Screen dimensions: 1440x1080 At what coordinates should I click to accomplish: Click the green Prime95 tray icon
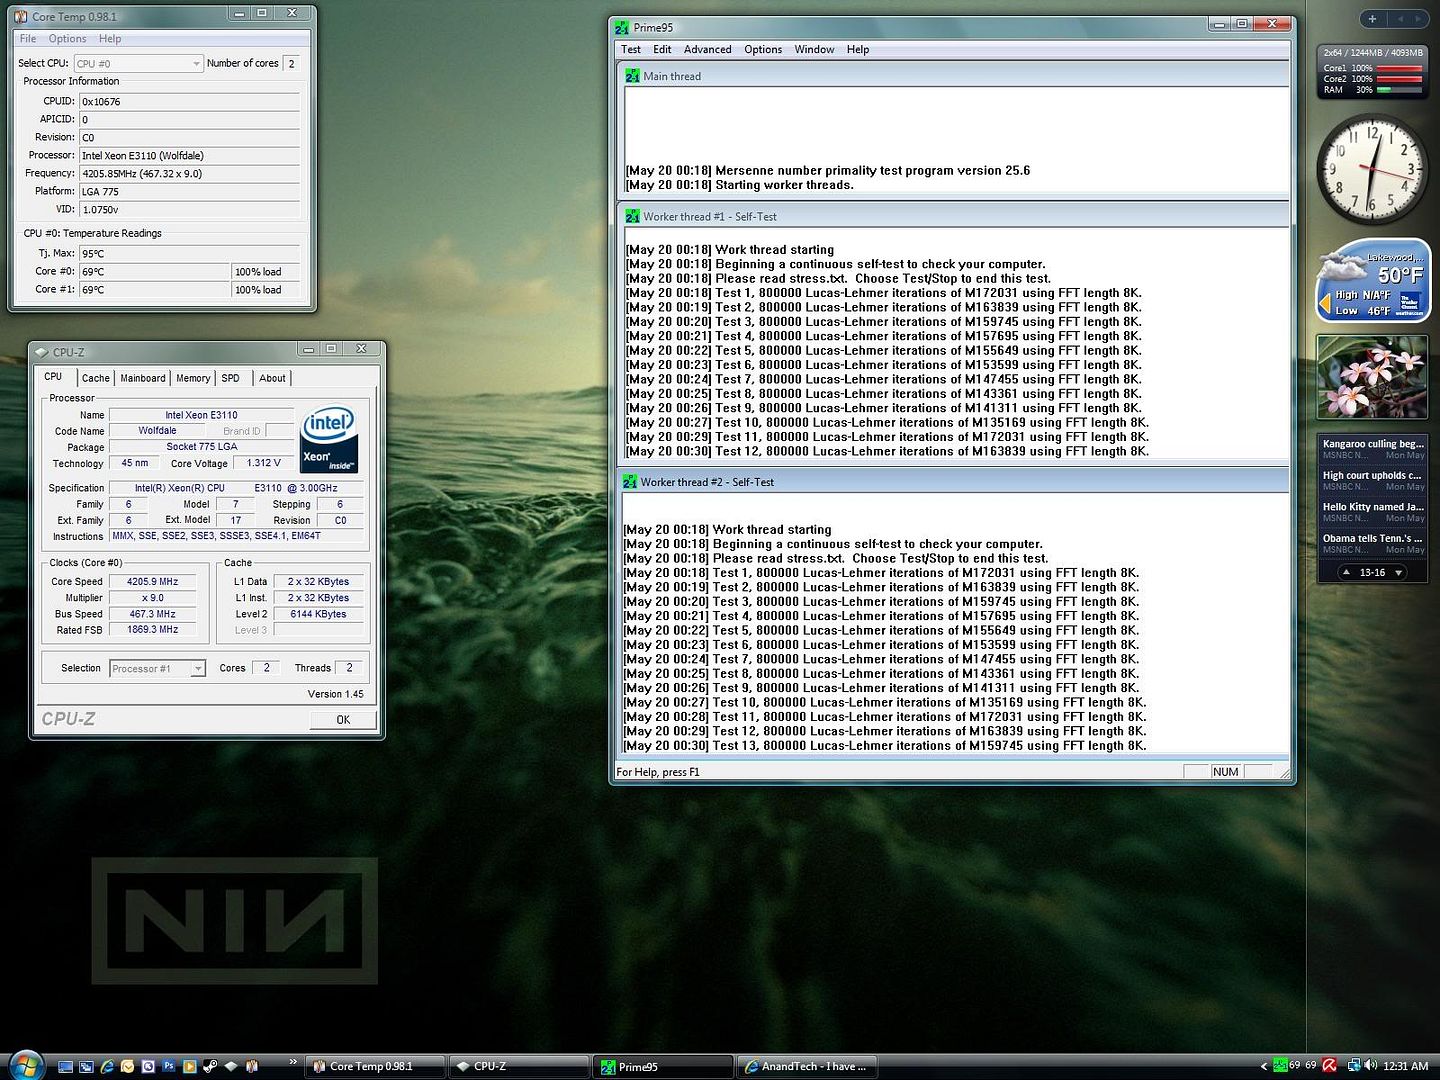point(1279,1066)
